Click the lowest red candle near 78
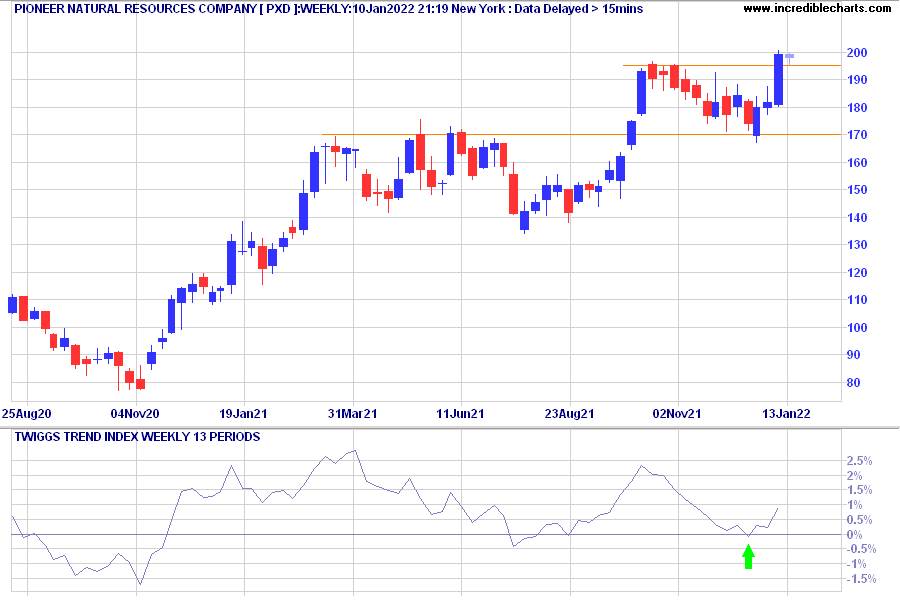This screenshot has width=900, height=600. coord(141,384)
